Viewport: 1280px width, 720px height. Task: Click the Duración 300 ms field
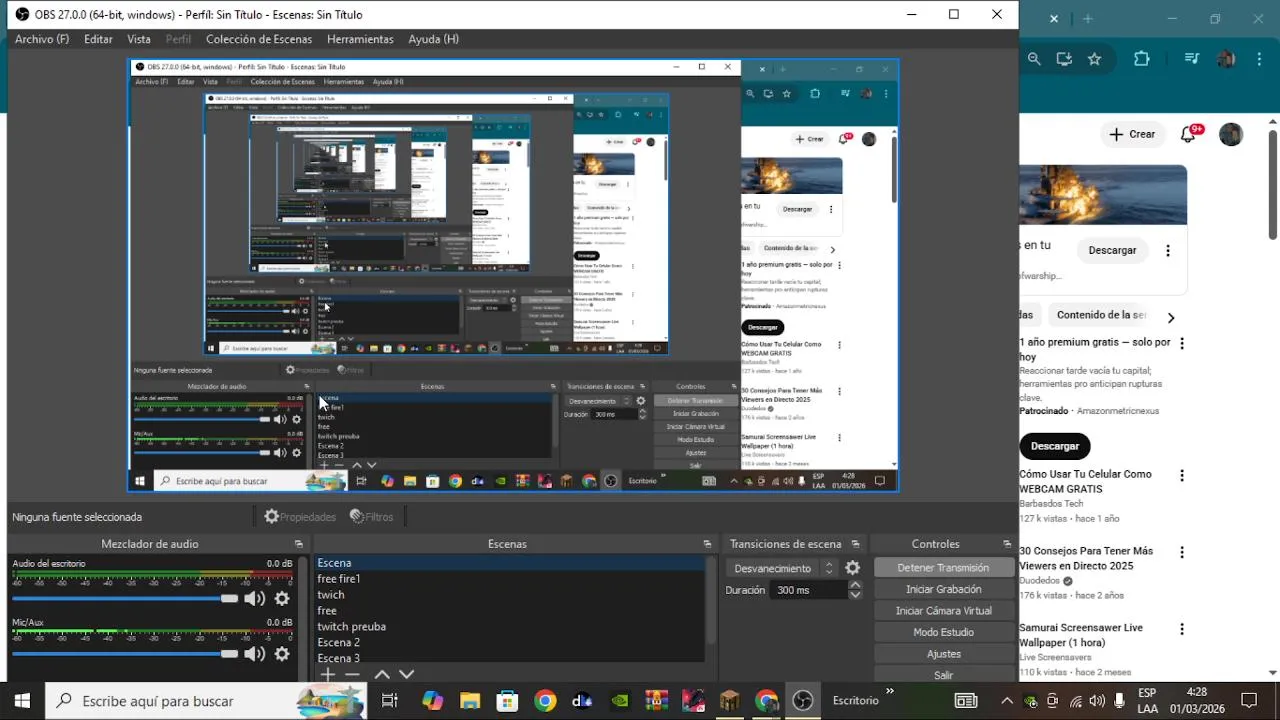808,590
